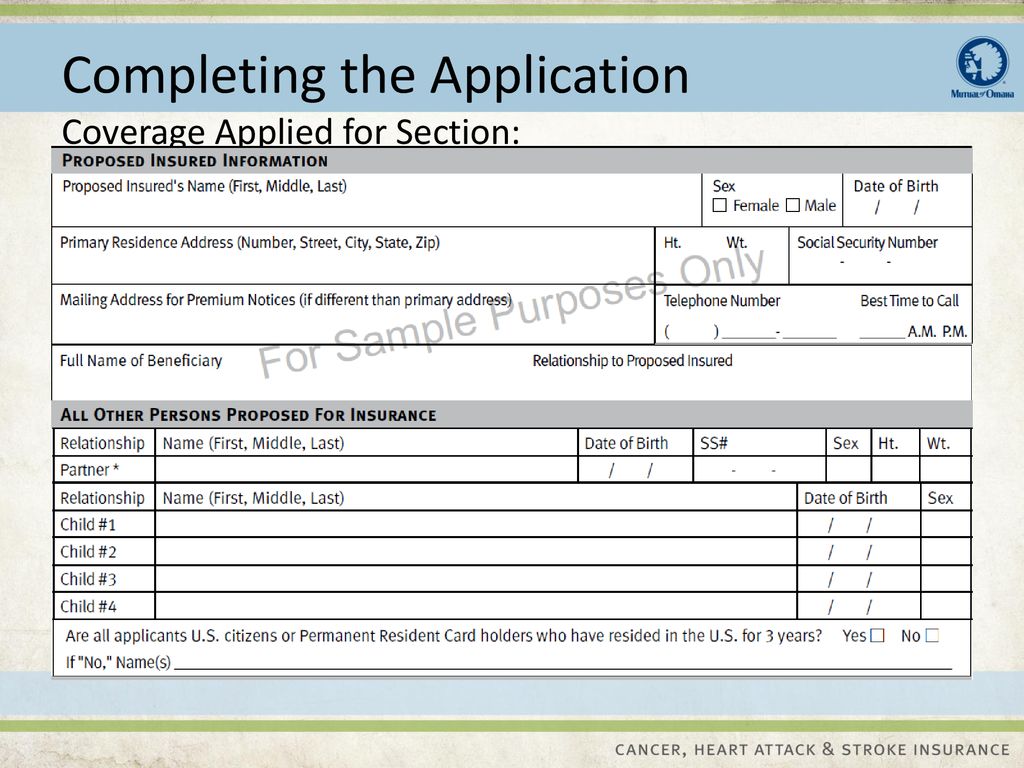The width and height of the screenshot is (1024, 768).
Task: Click the "Ht." label beside Social Security Number
Action: [x=672, y=243]
